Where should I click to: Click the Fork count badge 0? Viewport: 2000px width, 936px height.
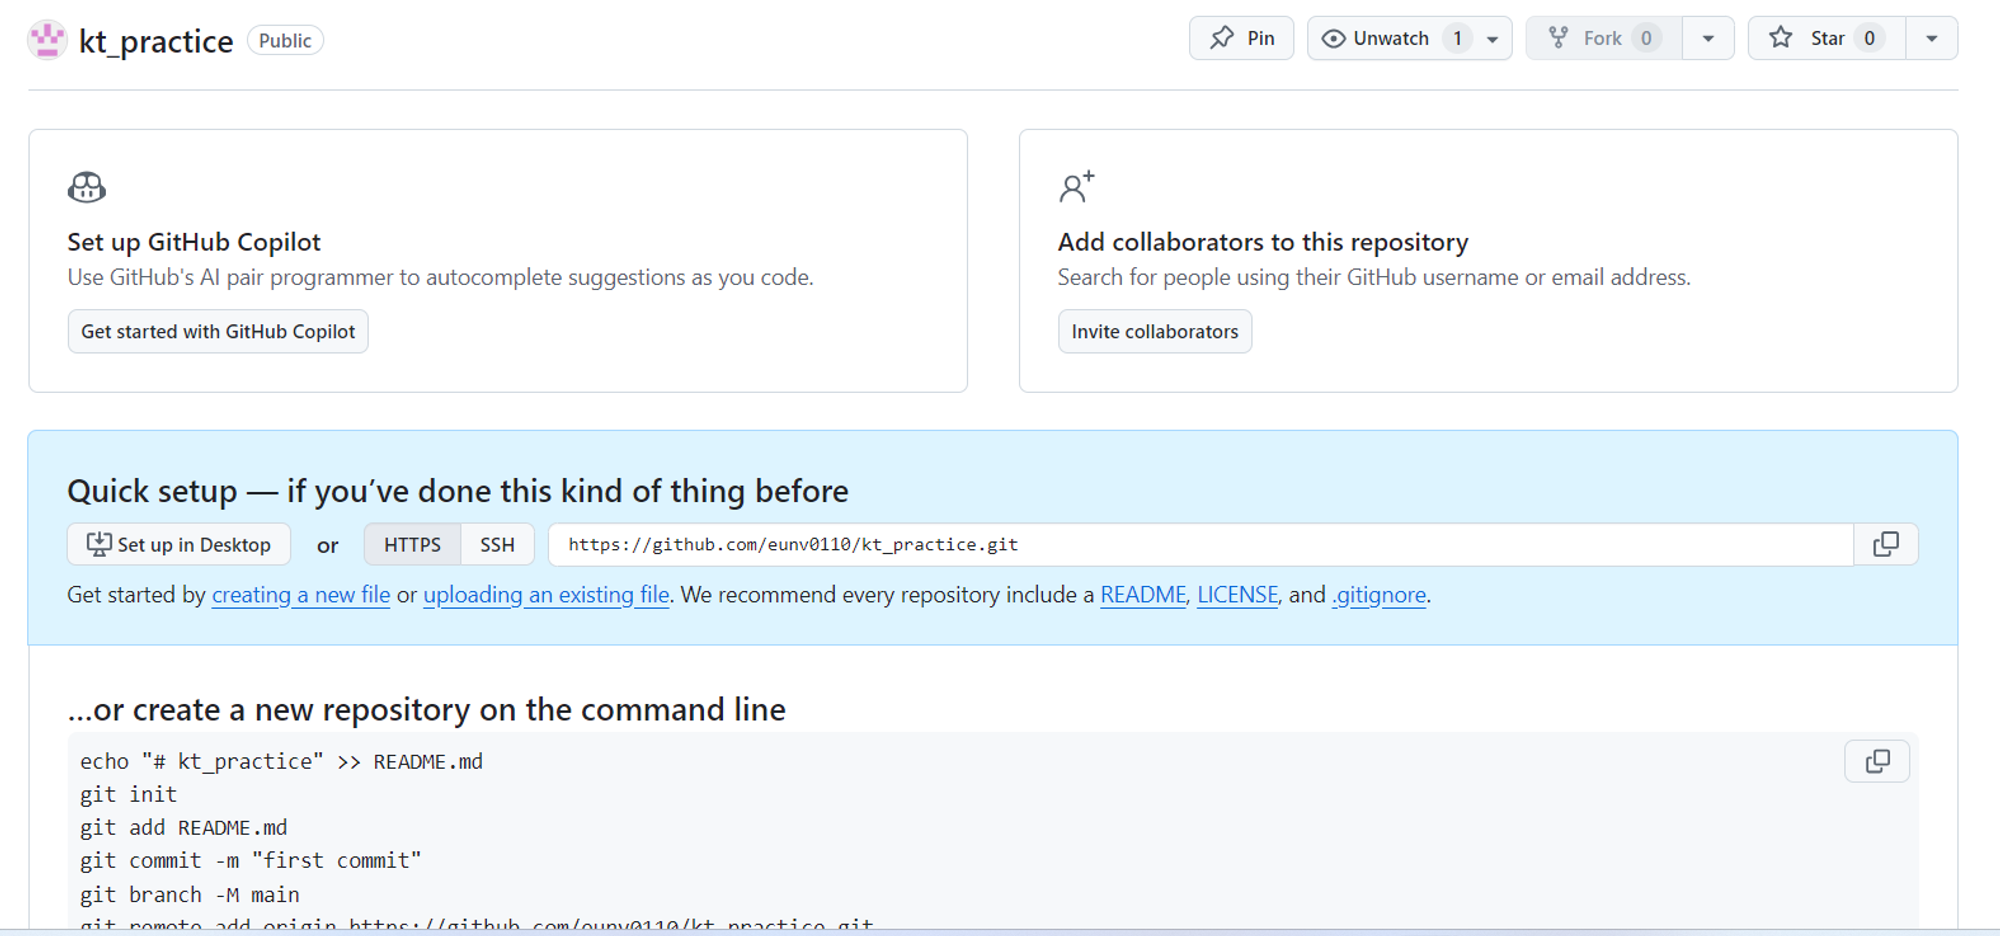pyautogui.click(x=1646, y=38)
